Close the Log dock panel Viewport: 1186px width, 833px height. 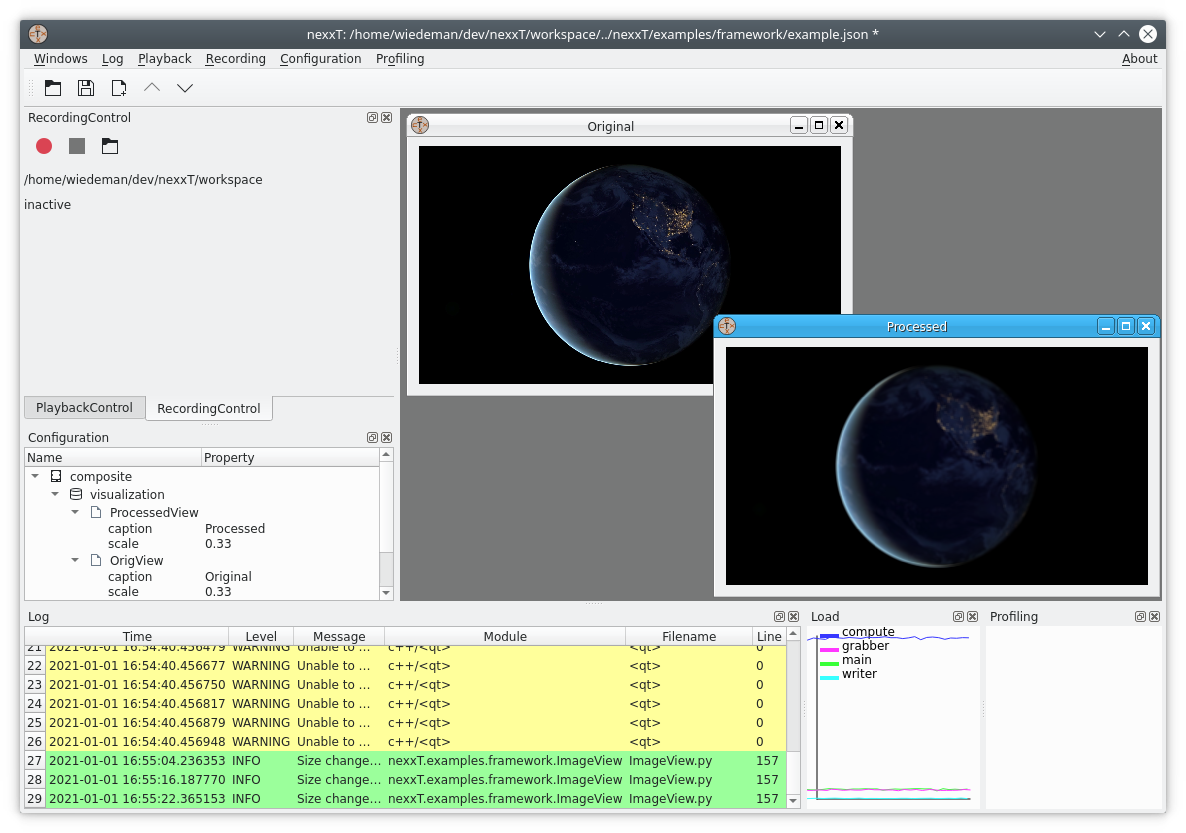point(793,617)
